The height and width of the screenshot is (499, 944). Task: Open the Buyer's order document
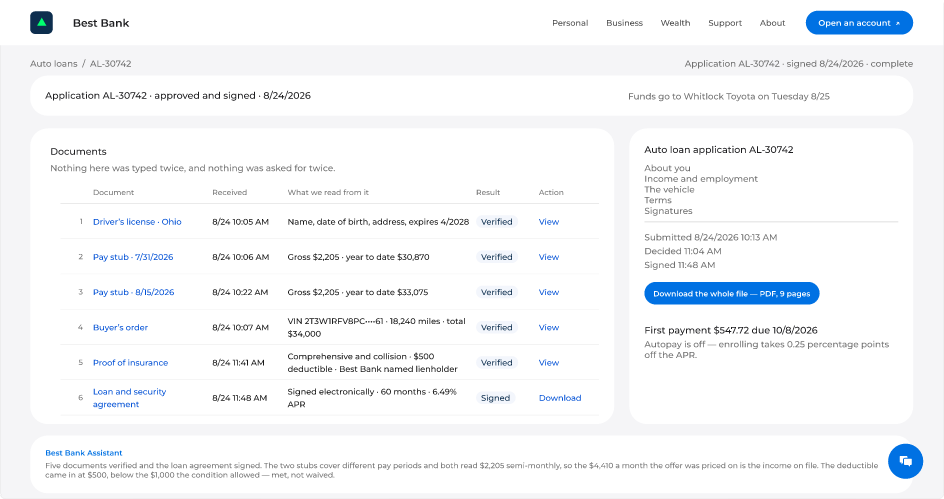point(120,327)
